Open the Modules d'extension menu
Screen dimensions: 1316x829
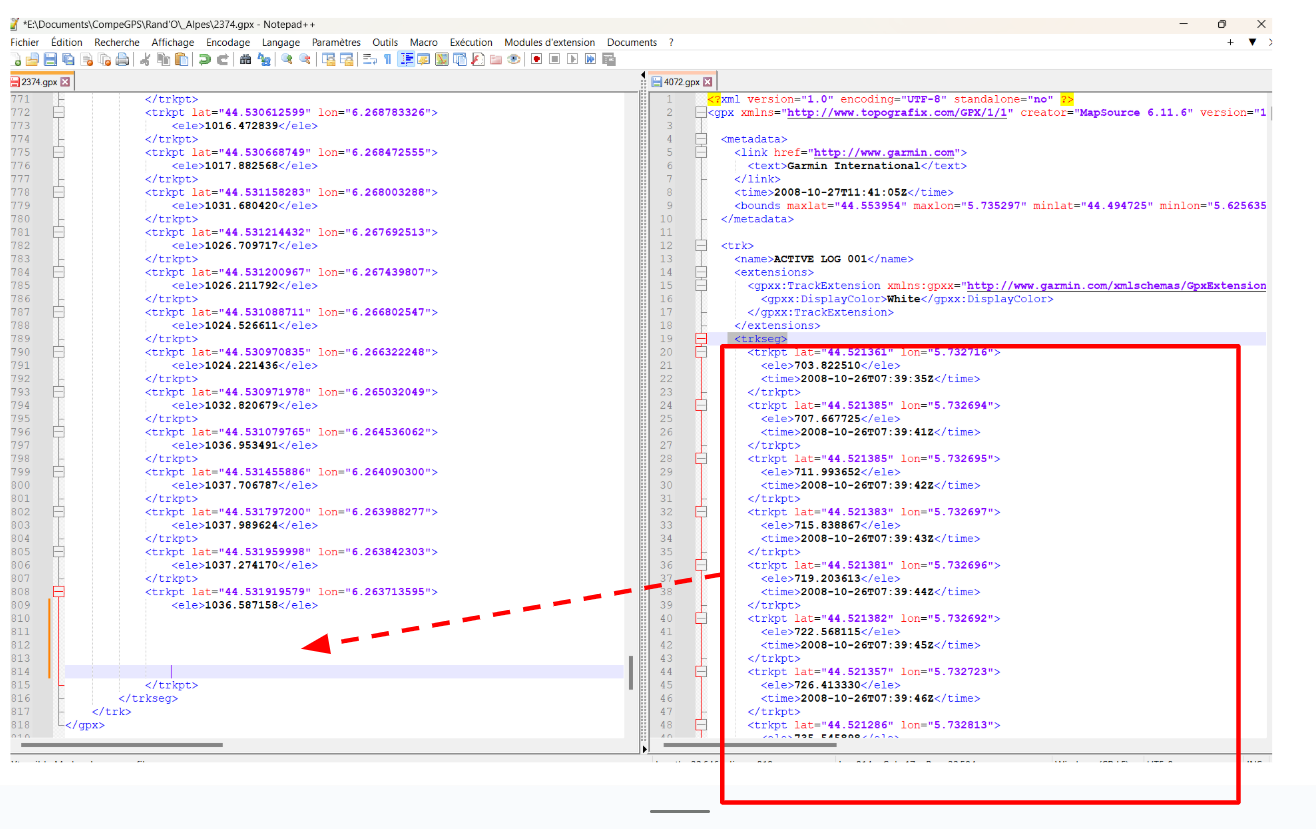coord(549,42)
